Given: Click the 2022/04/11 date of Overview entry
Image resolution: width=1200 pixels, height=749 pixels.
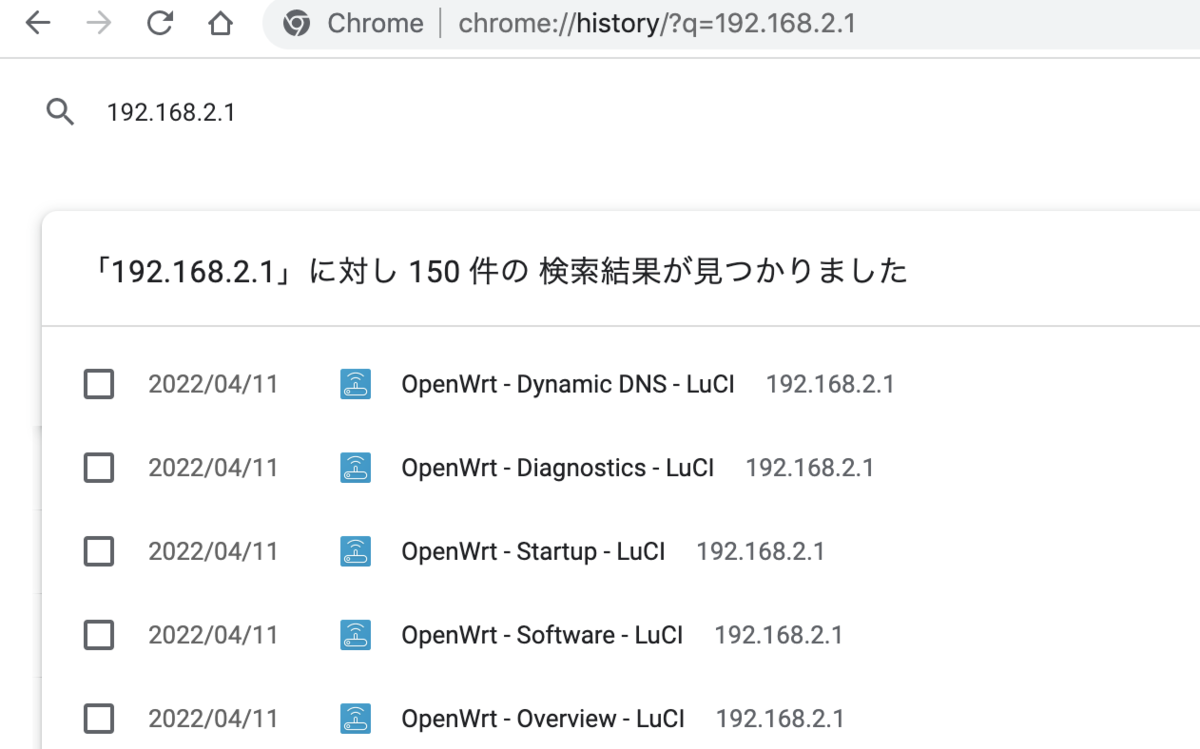Looking at the screenshot, I should pyautogui.click(x=213, y=719).
